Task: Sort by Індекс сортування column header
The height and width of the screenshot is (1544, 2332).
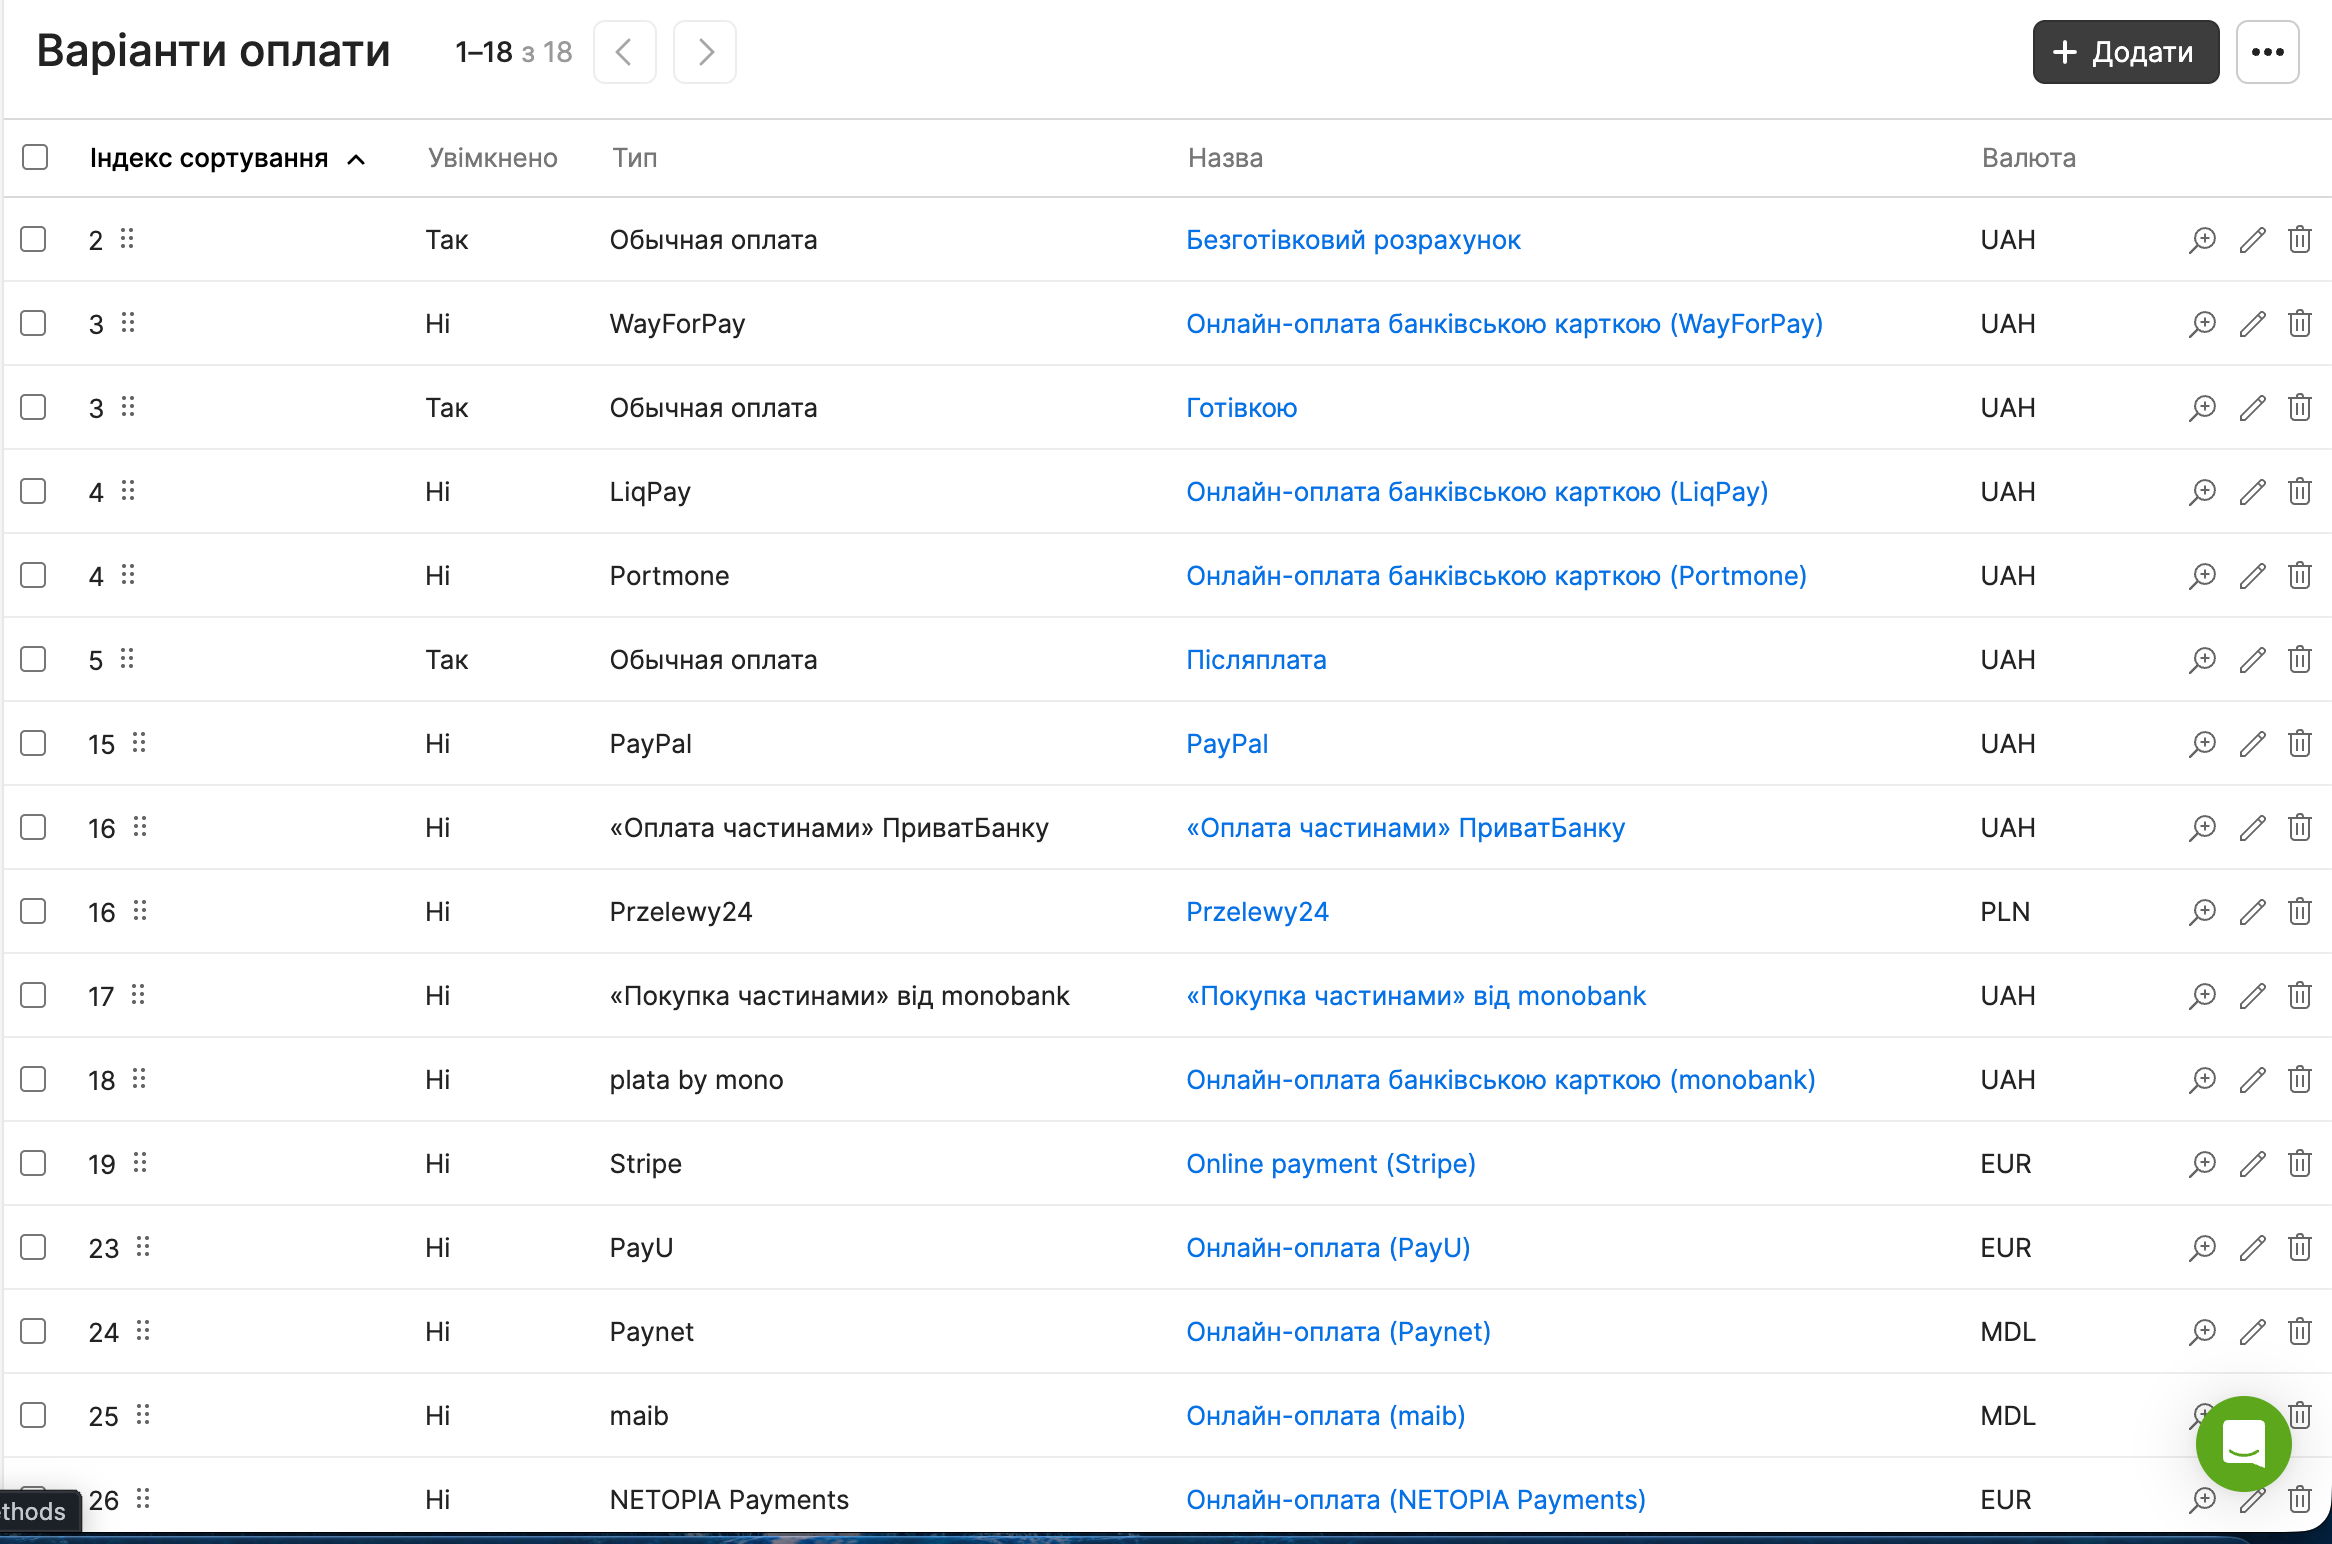Action: pos(227,158)
